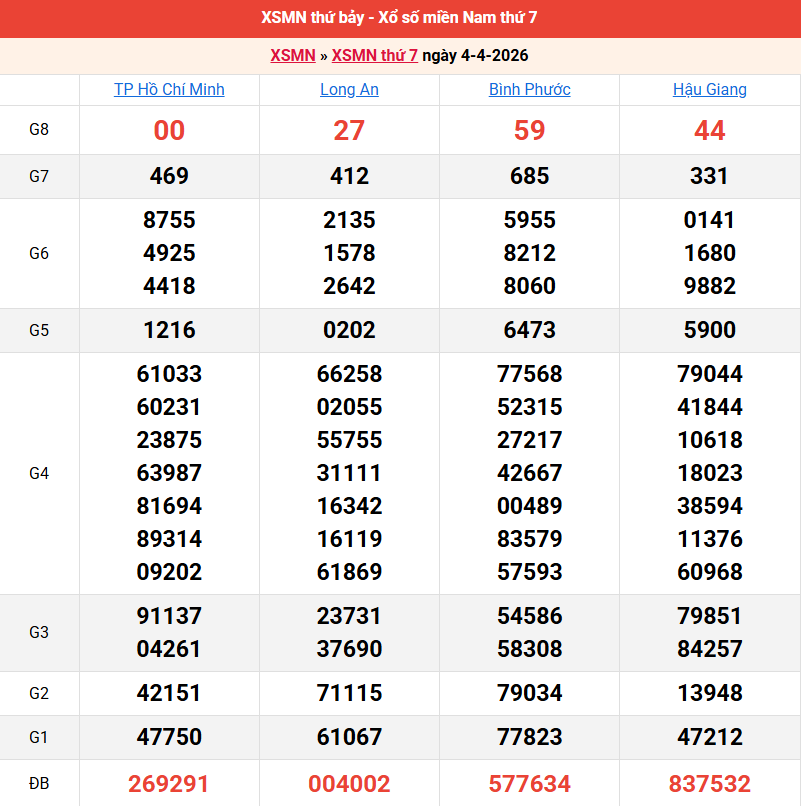Click the G2 number 71115 in Long An

[x=349, y=693]
